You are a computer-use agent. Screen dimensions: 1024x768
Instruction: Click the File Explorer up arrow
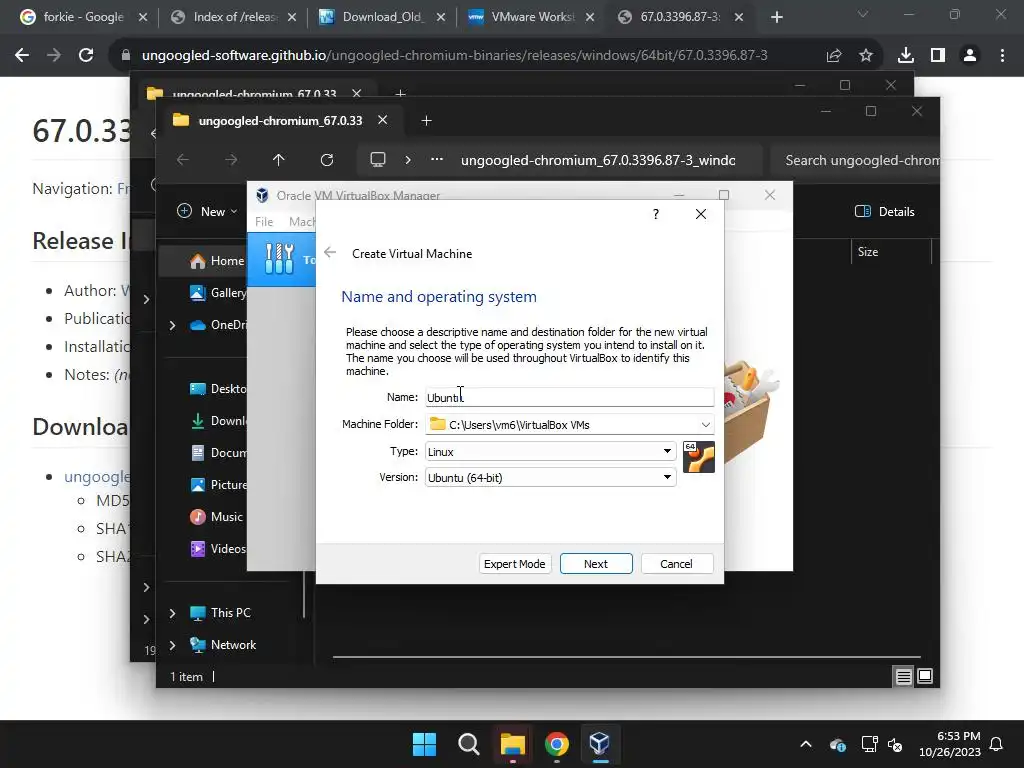coord(279,160)
